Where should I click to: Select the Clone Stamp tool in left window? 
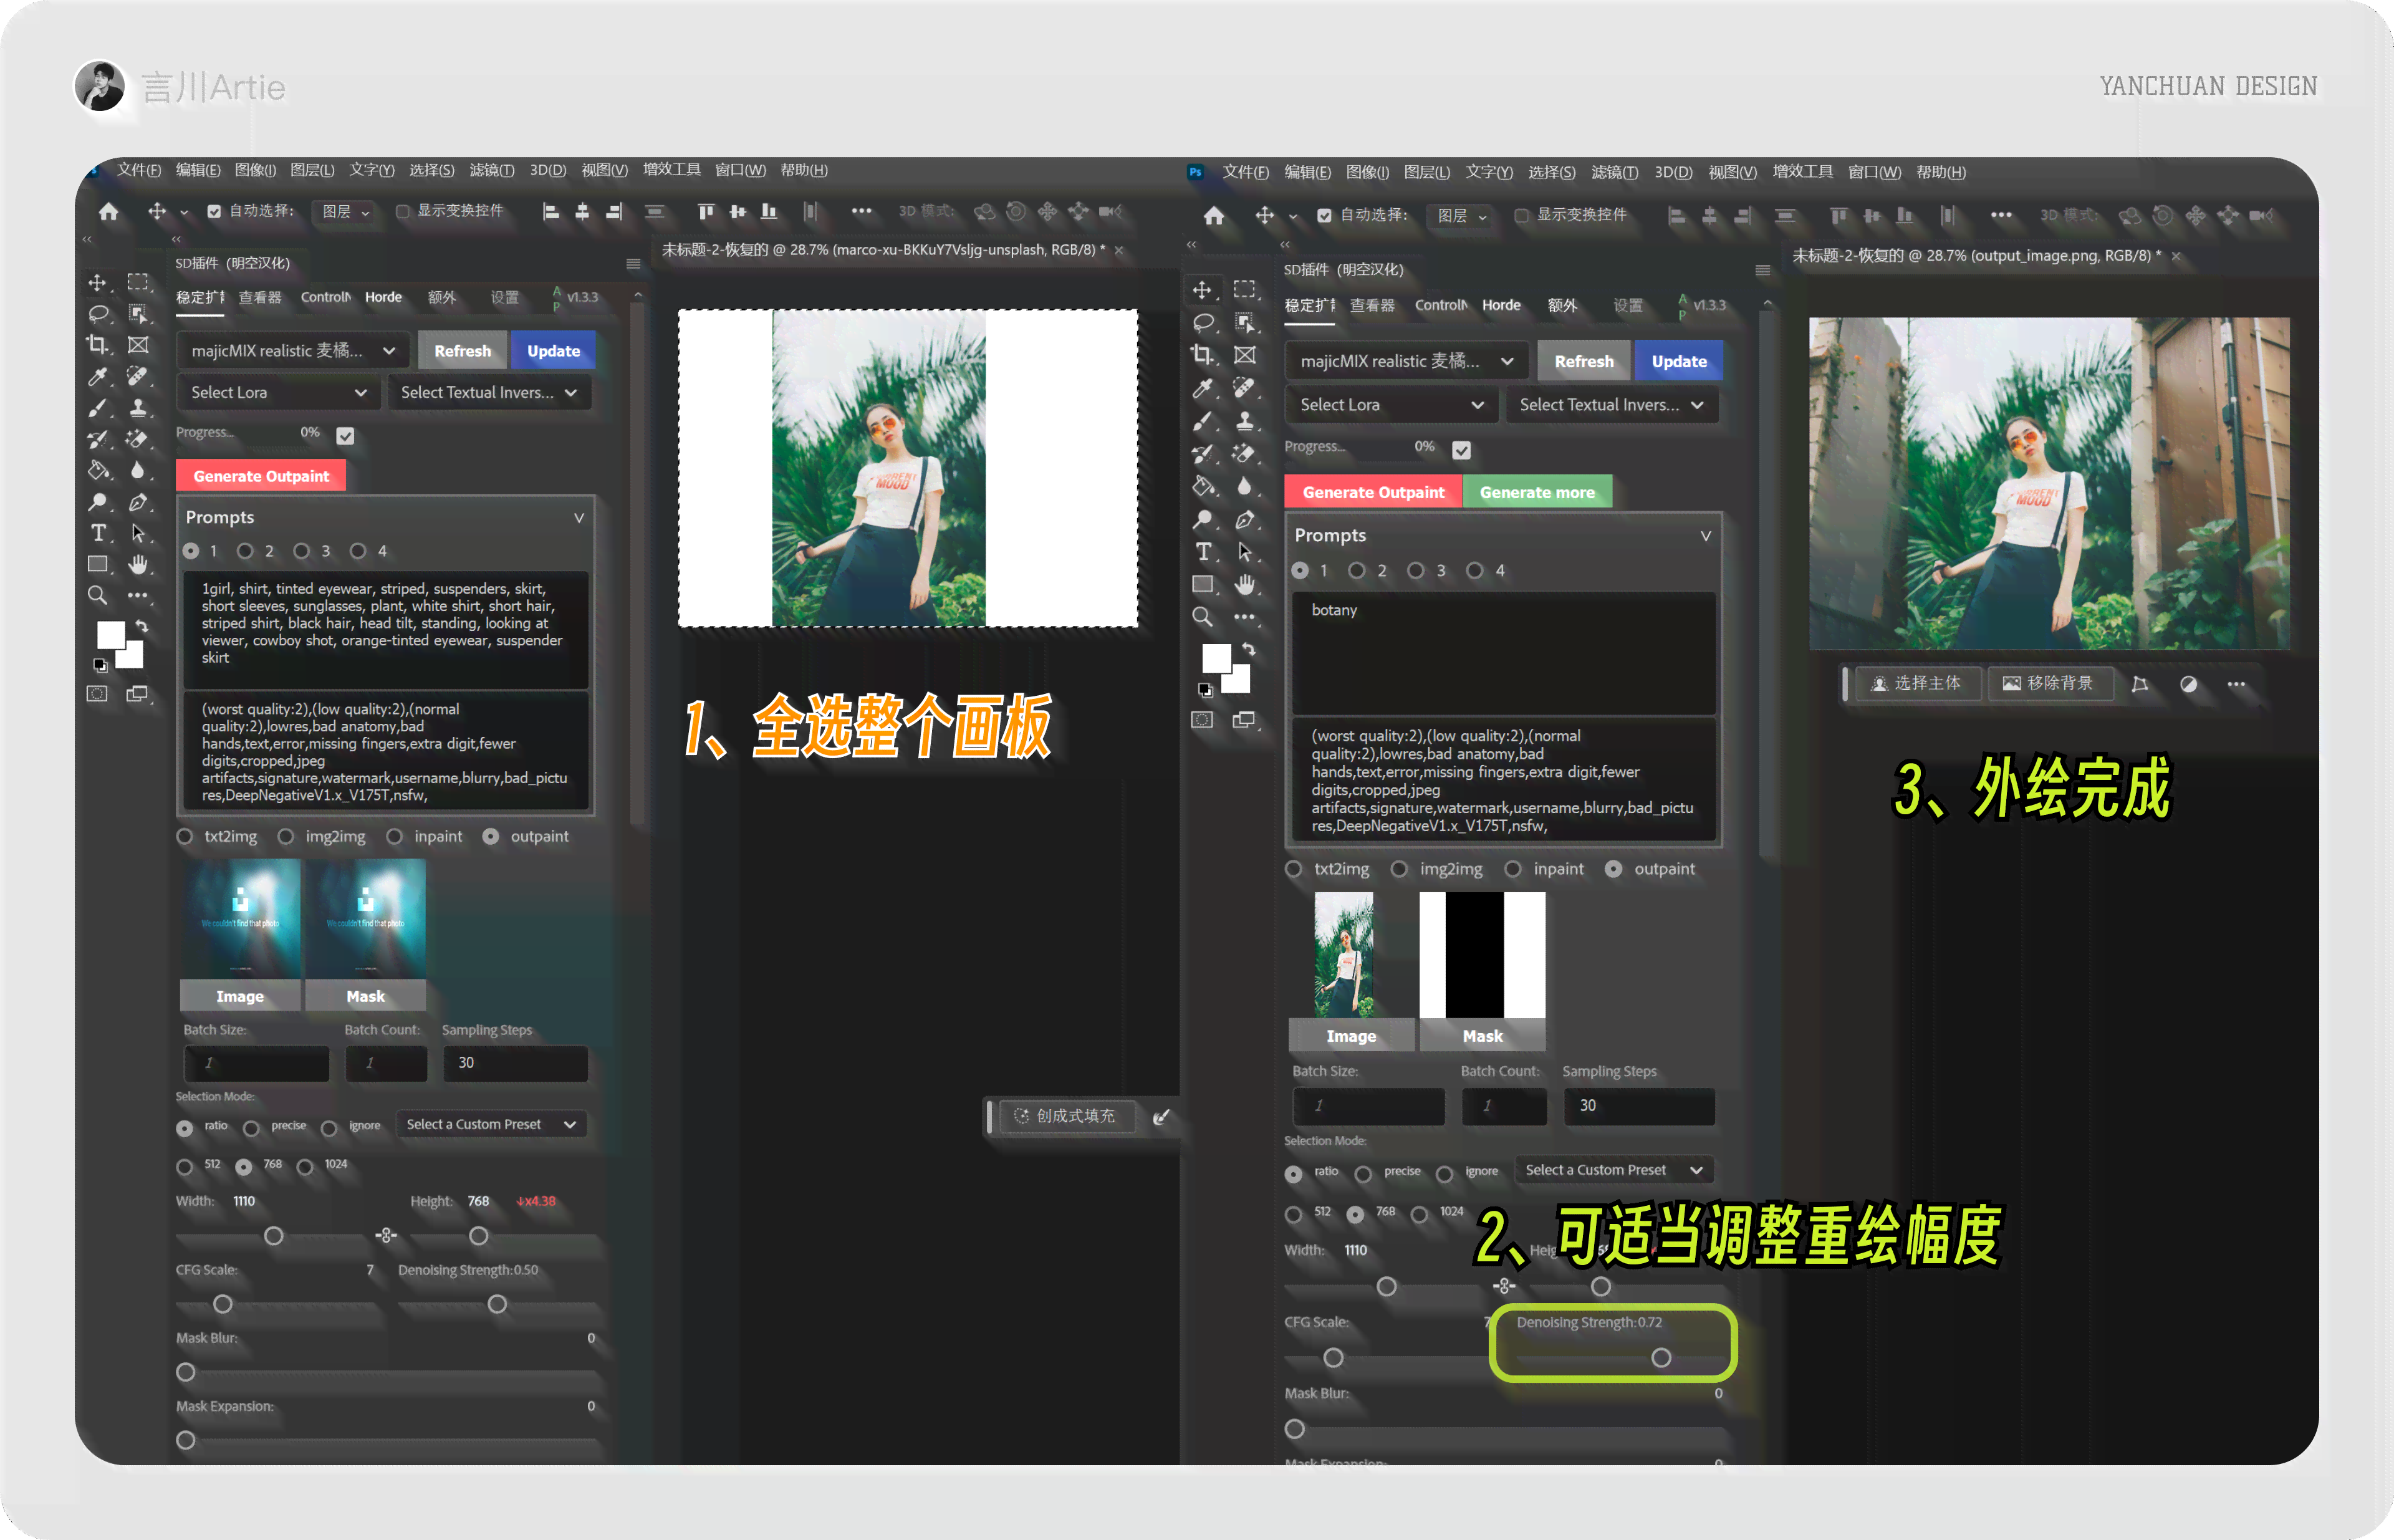click(x=138, y=408)
